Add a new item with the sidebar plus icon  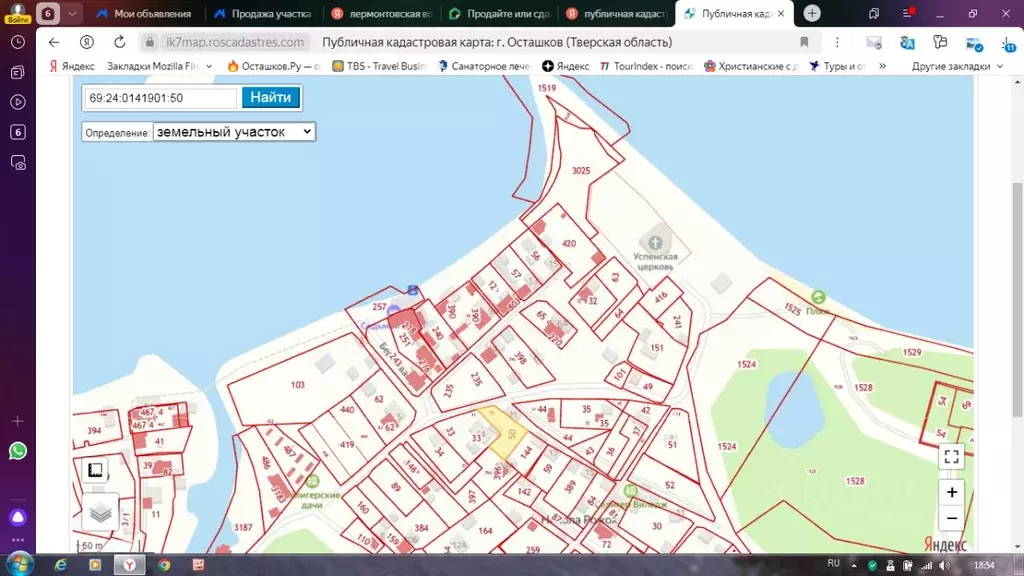tap(18, 421)
